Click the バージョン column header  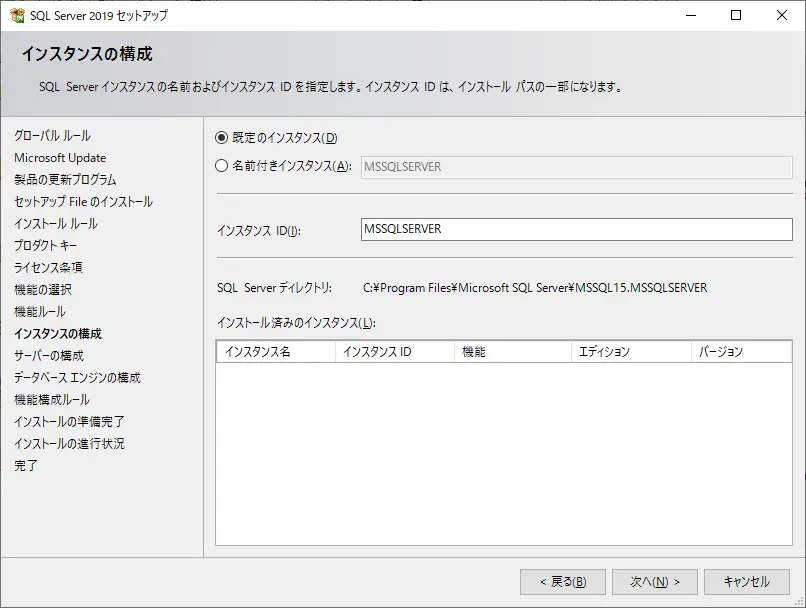coord(741,352)
